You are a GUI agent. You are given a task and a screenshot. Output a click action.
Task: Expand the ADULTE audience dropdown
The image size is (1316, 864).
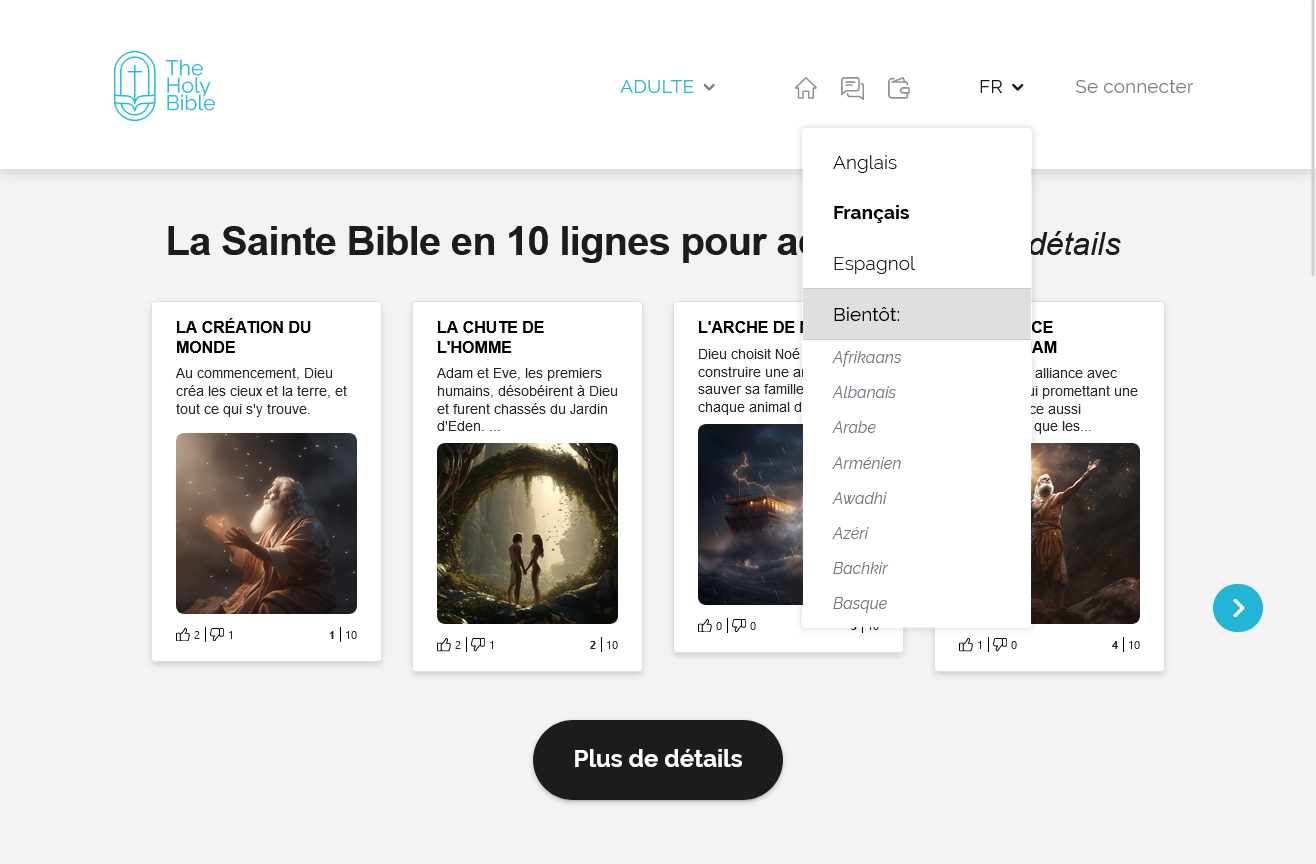667,87
